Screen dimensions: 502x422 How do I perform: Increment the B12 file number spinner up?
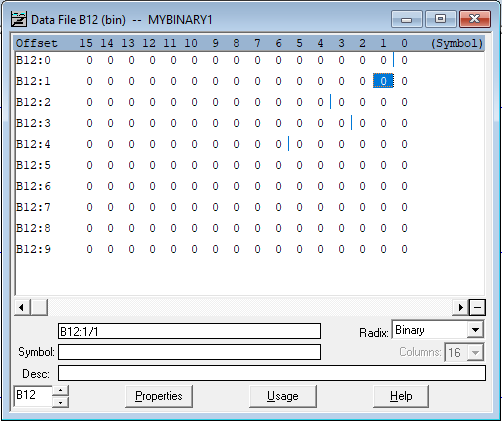pyautogui.click(x=60, y=391)
